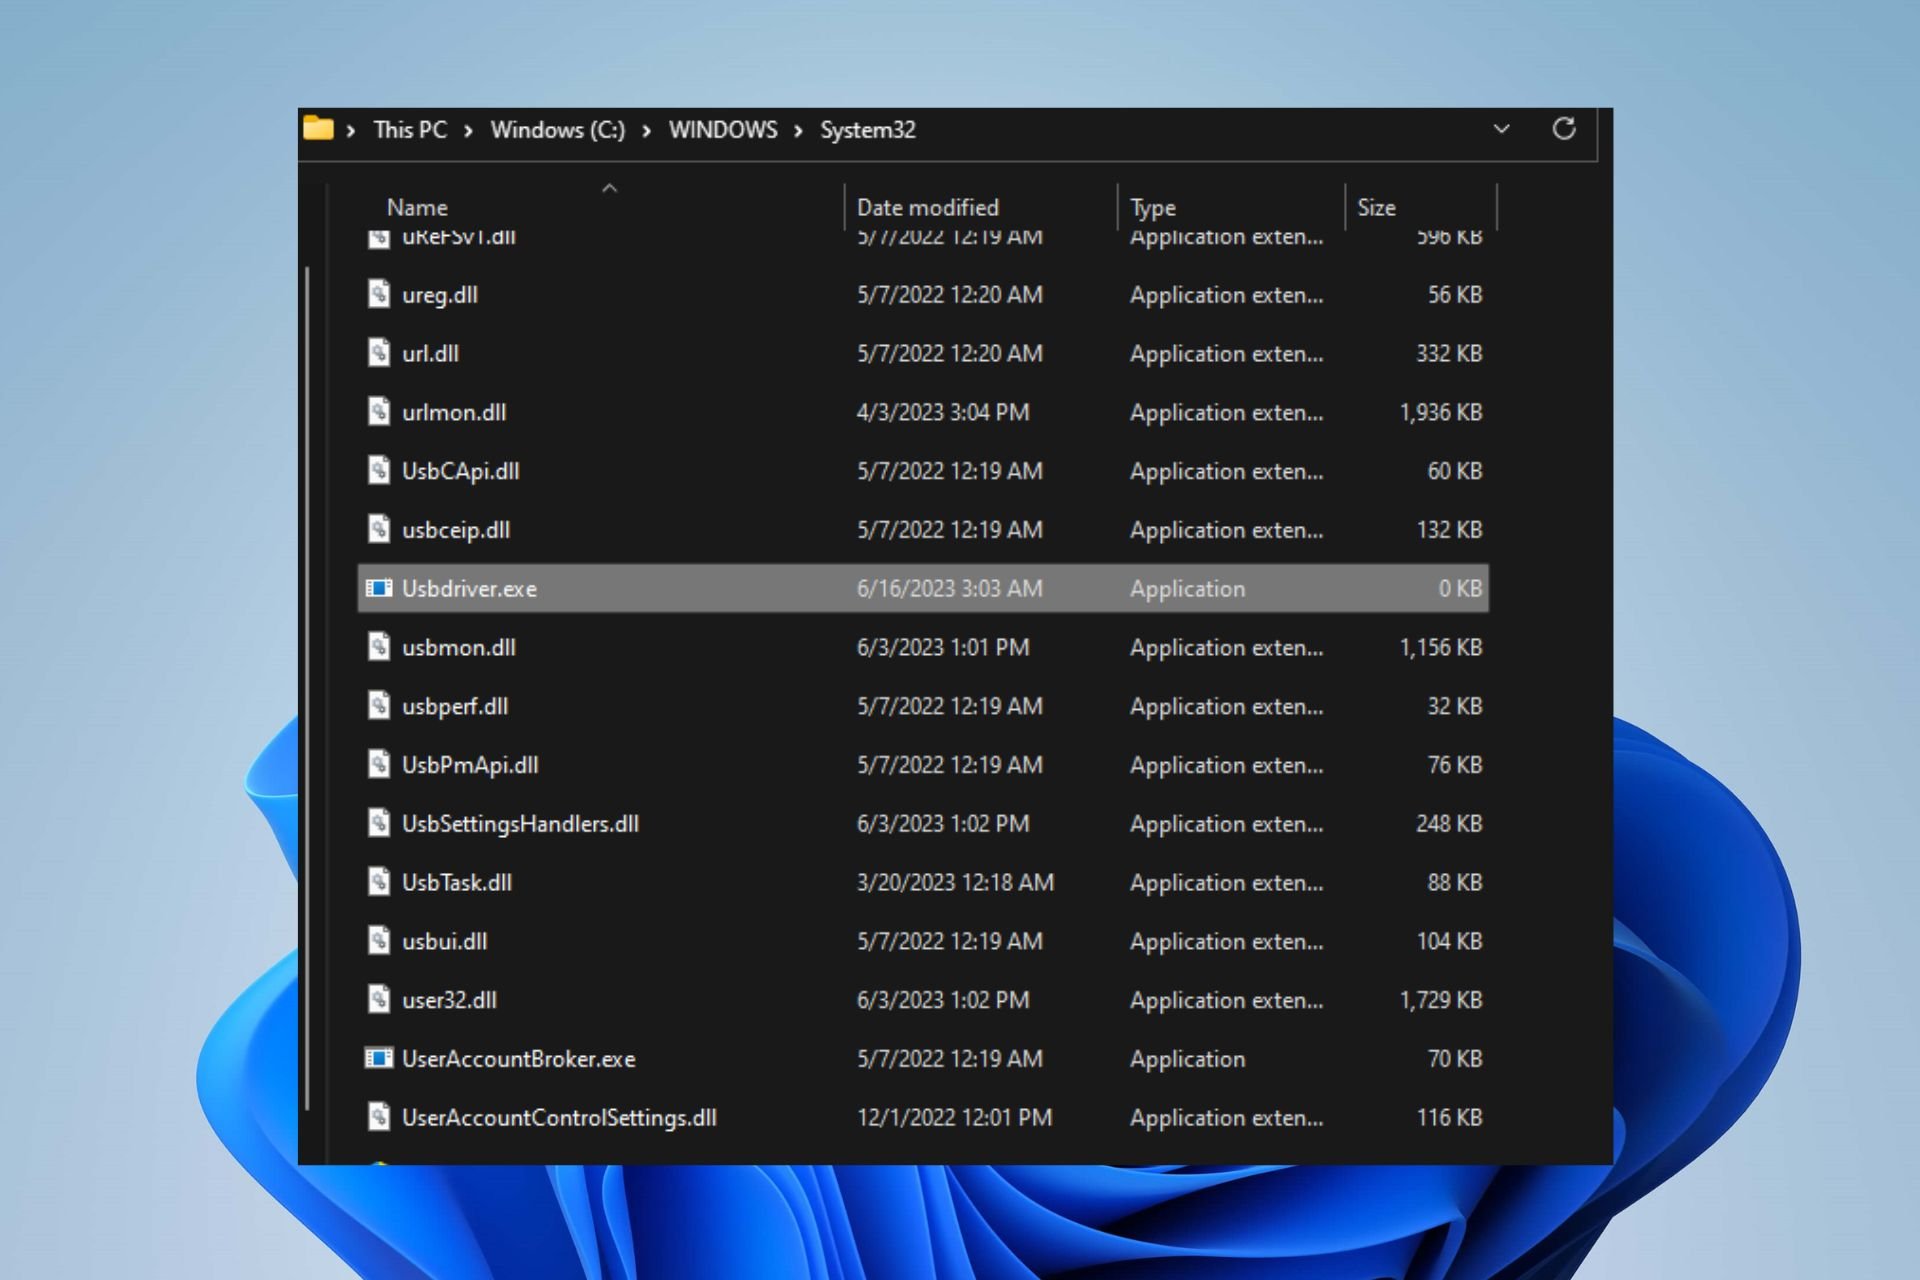Go to Windows (C:) breadcrumb
The image size is (1920, 1280).
coord(557,130)
